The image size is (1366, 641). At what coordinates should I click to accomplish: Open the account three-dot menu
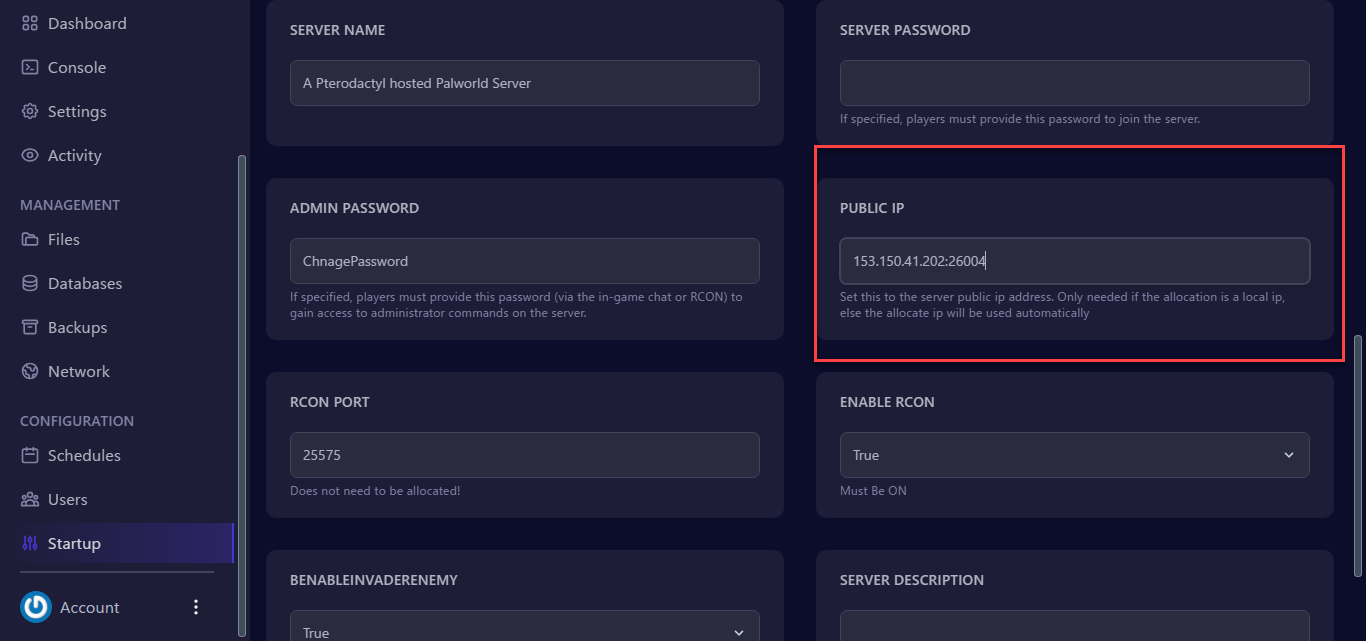[196, 607]
